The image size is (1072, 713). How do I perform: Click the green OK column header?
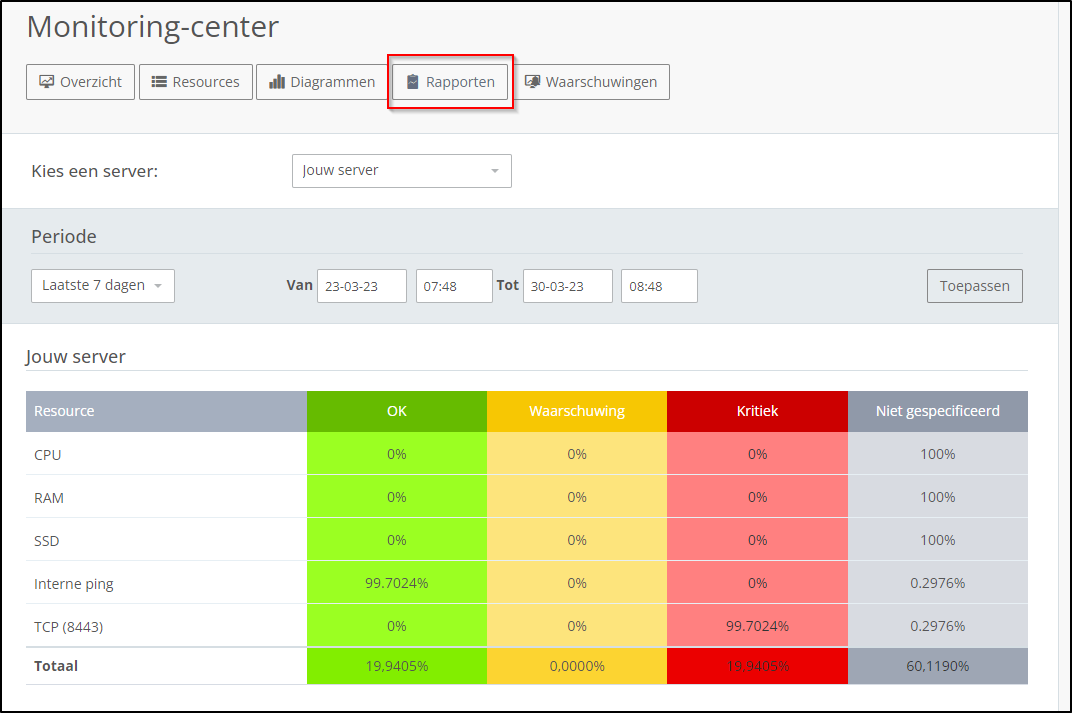[x=396, y=410]
